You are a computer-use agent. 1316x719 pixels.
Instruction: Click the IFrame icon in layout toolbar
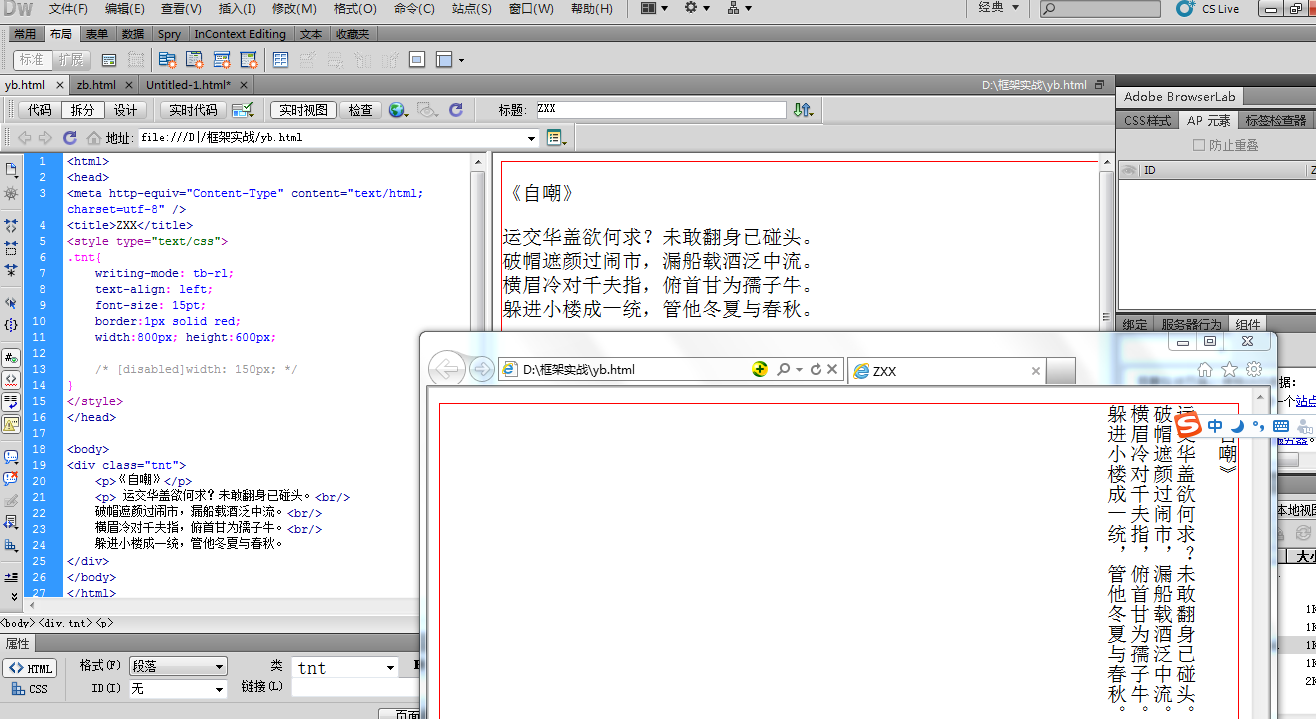(417, 60)
